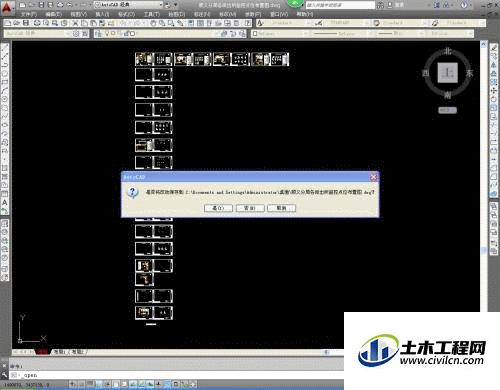Click 取消 in the save dialog

click(281, 208)
